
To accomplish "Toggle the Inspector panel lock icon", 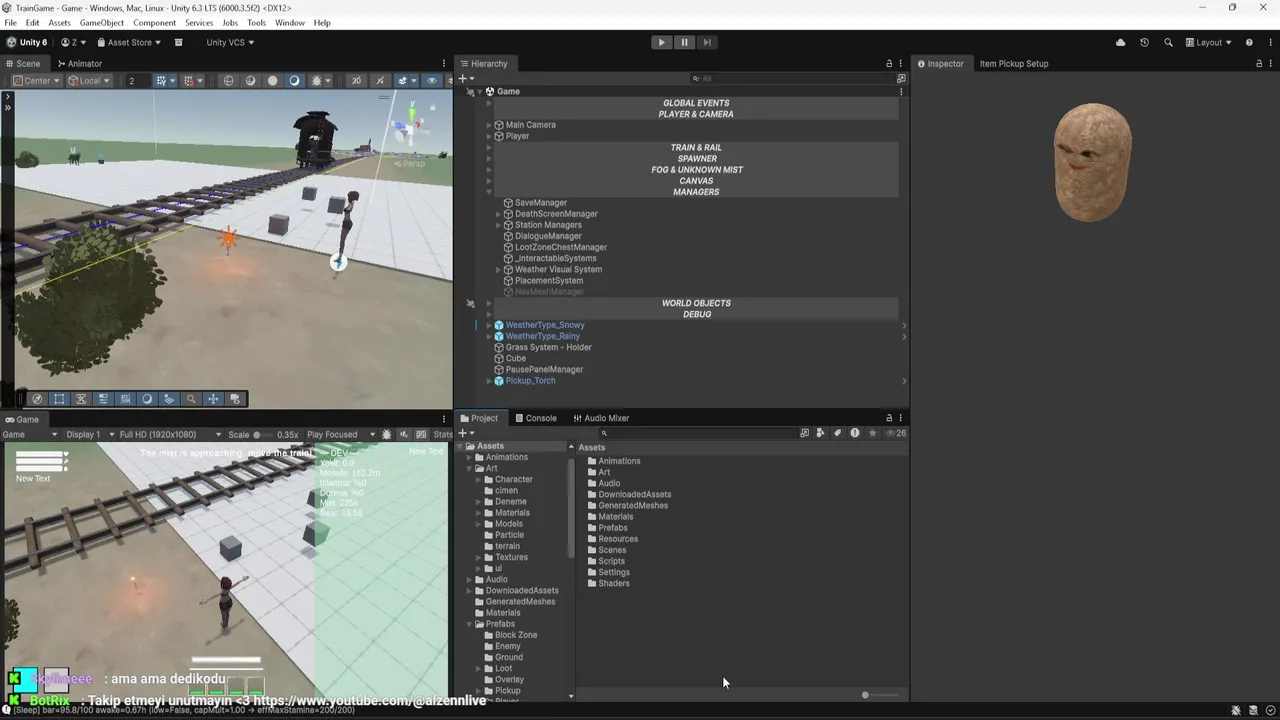I will coord(1259,63).
